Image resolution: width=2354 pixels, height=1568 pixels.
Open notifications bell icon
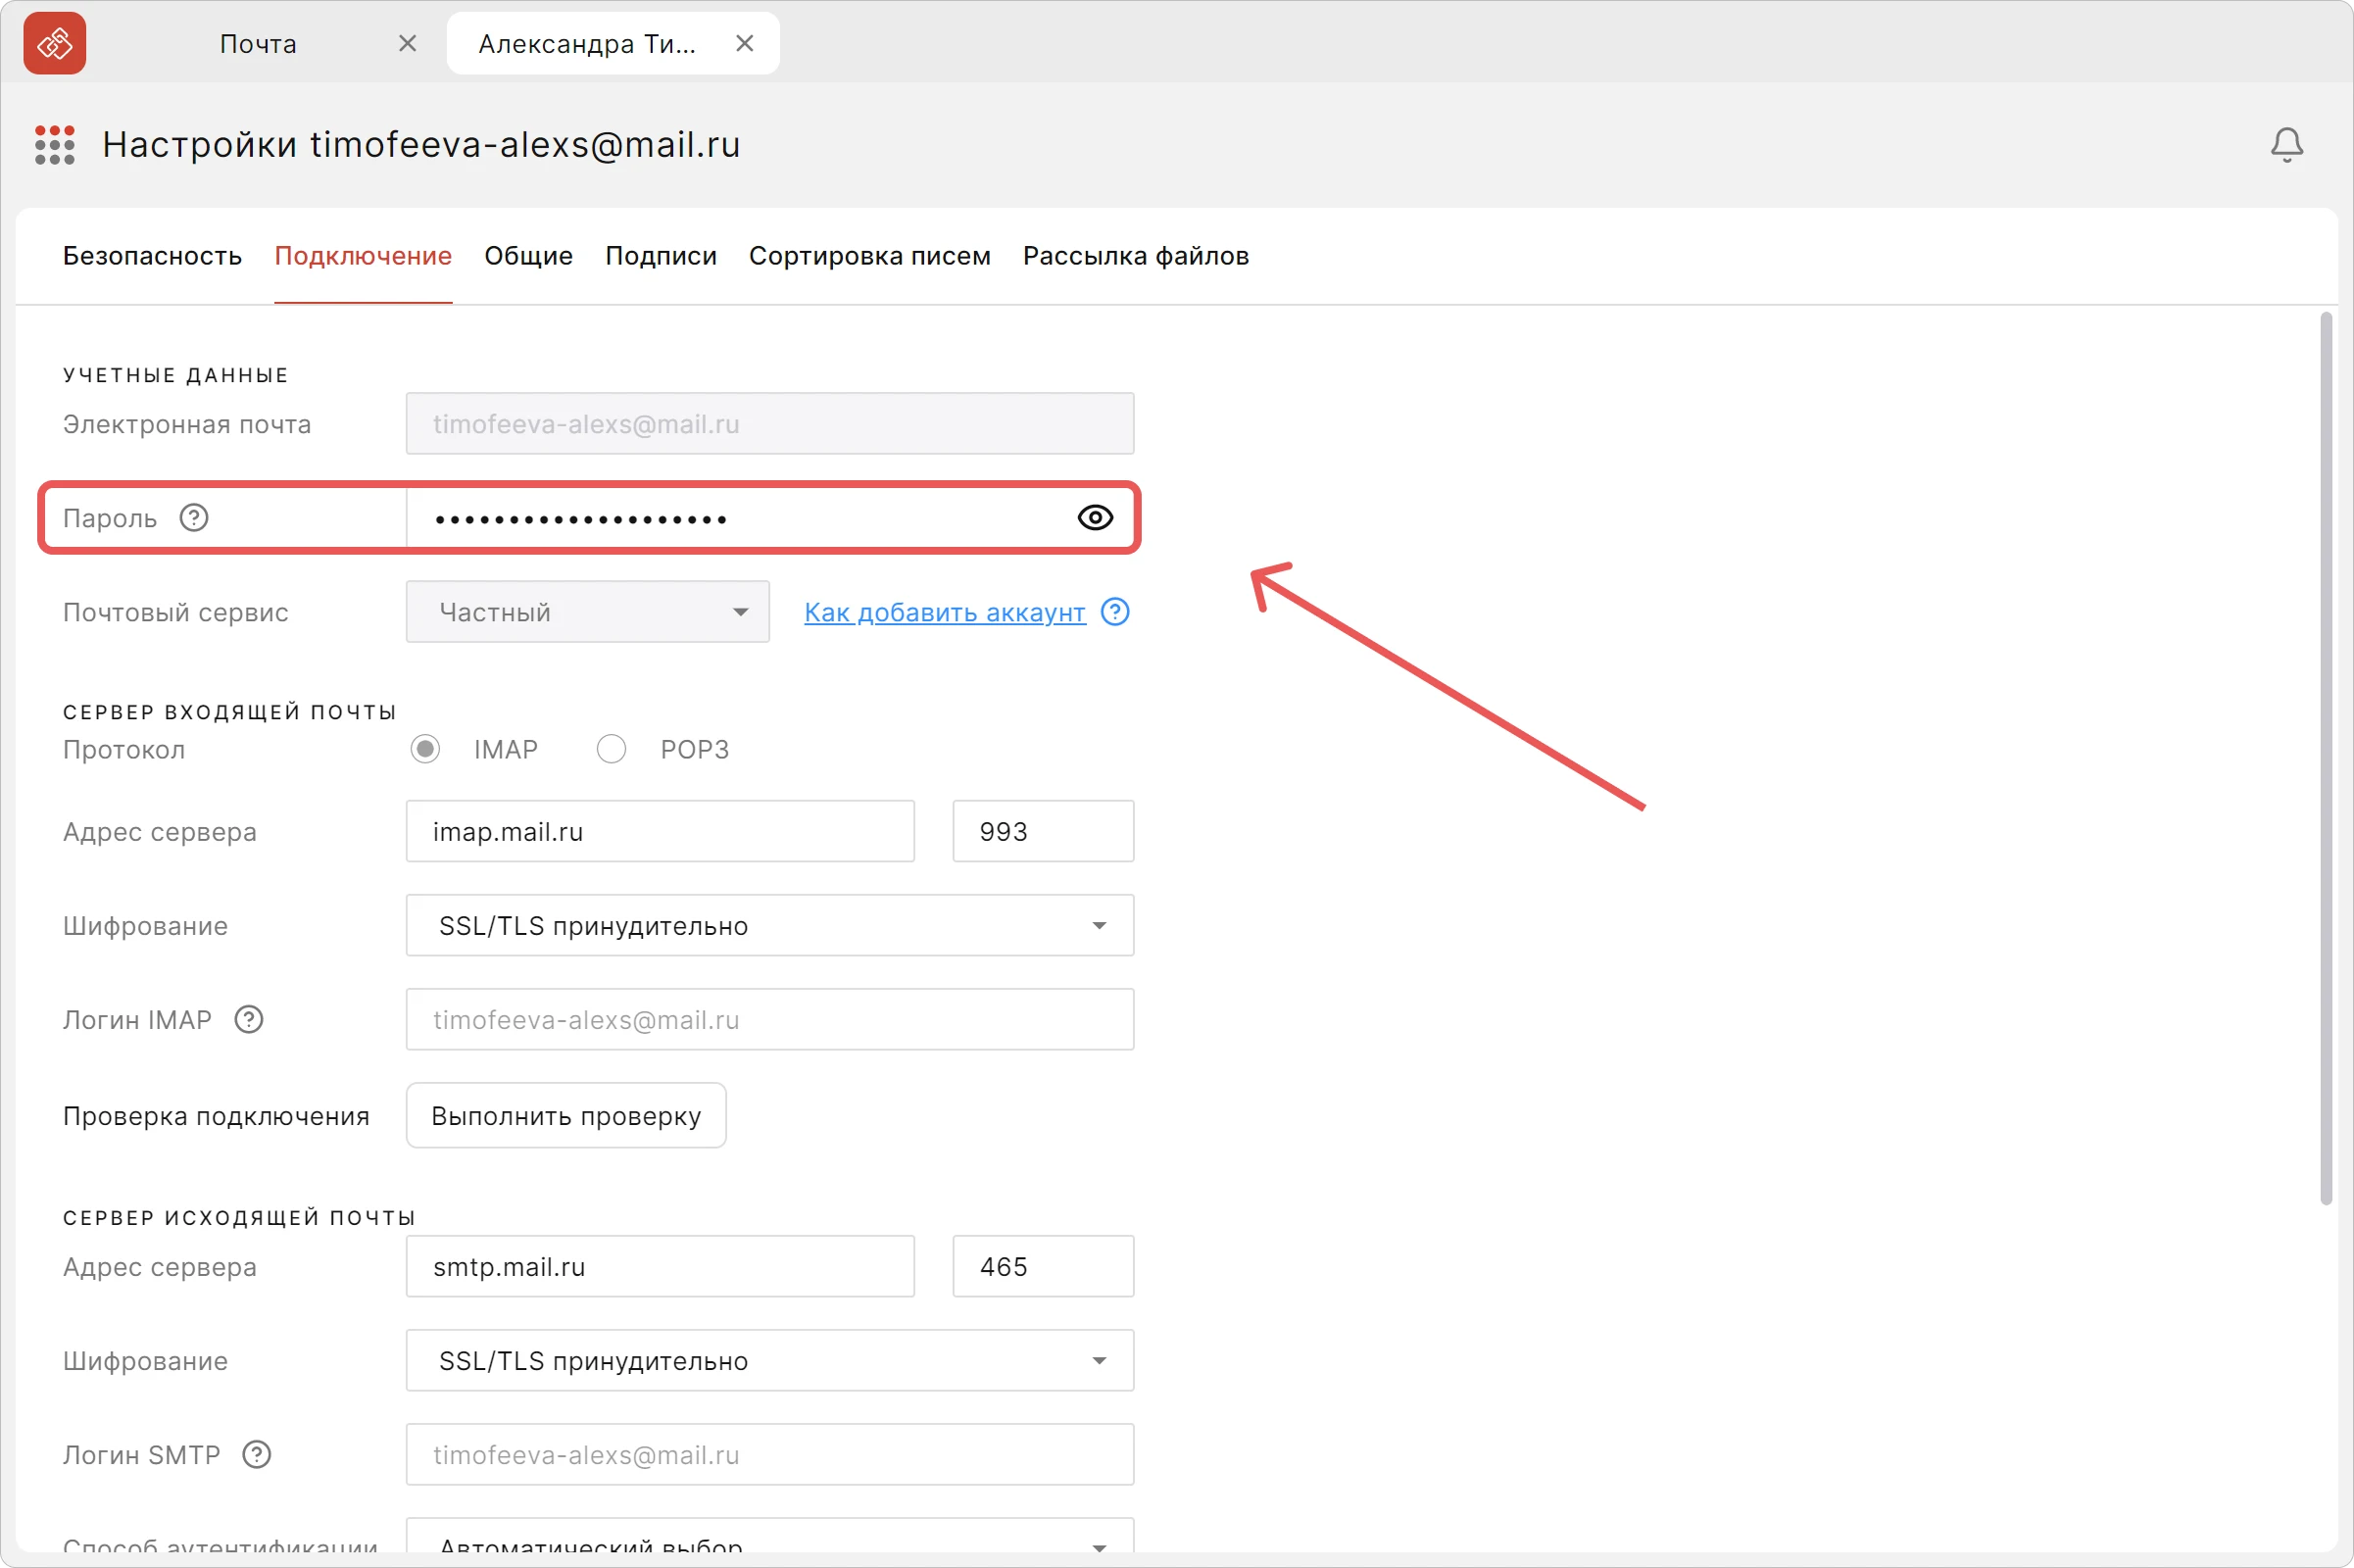(x=2287, y=145)
